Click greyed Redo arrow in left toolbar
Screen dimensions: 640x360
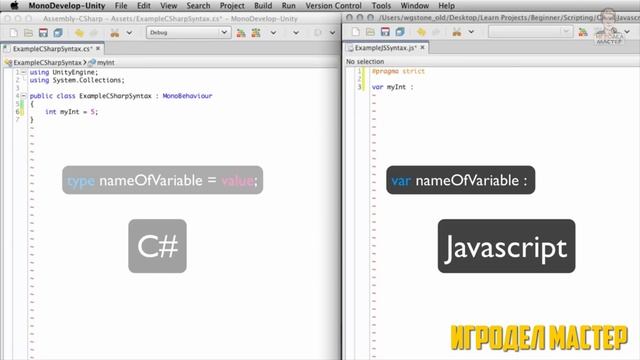tap(93, 33)
